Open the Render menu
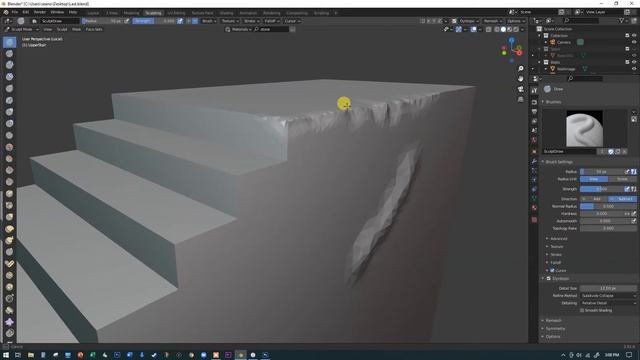Image resolution: width=640 pixels, height=360 pixels. [40, 12]
